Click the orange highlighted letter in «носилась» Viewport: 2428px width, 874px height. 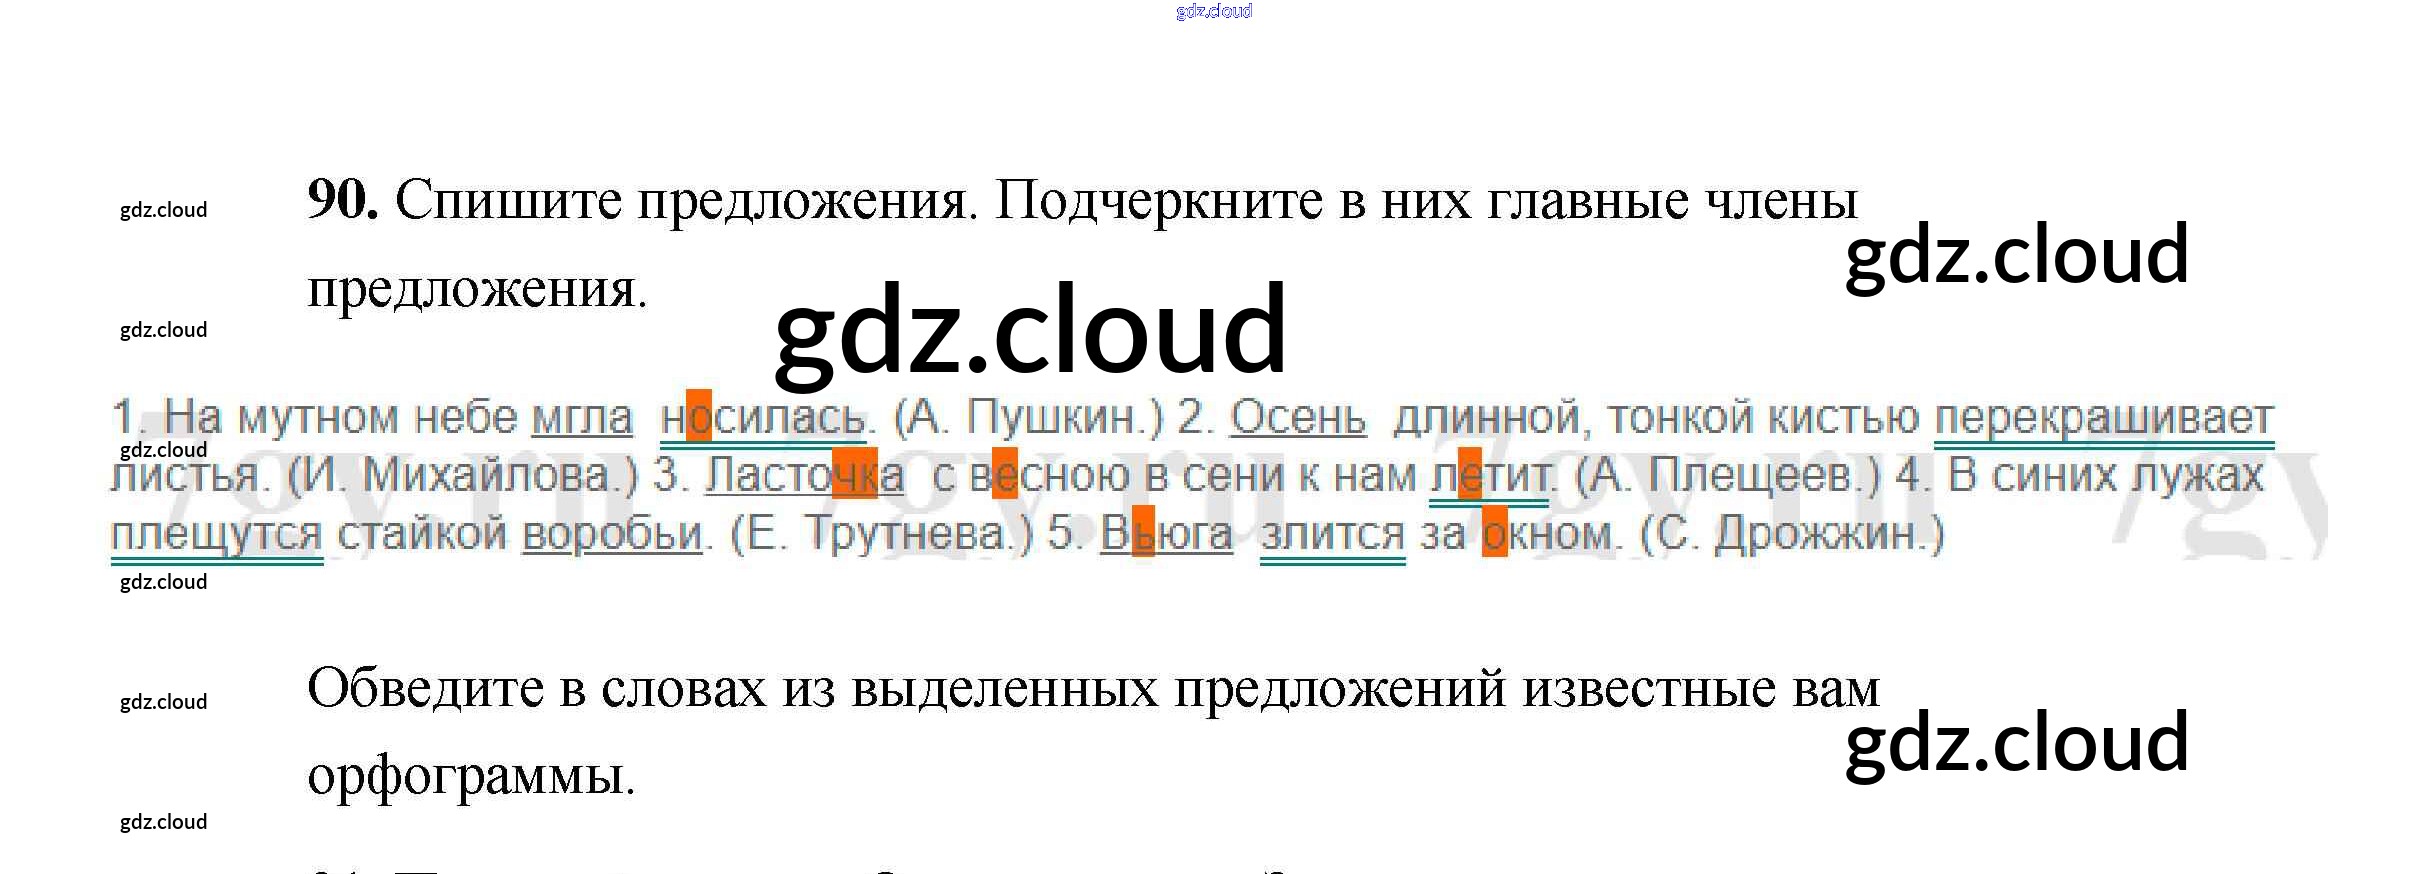[699, 416]
